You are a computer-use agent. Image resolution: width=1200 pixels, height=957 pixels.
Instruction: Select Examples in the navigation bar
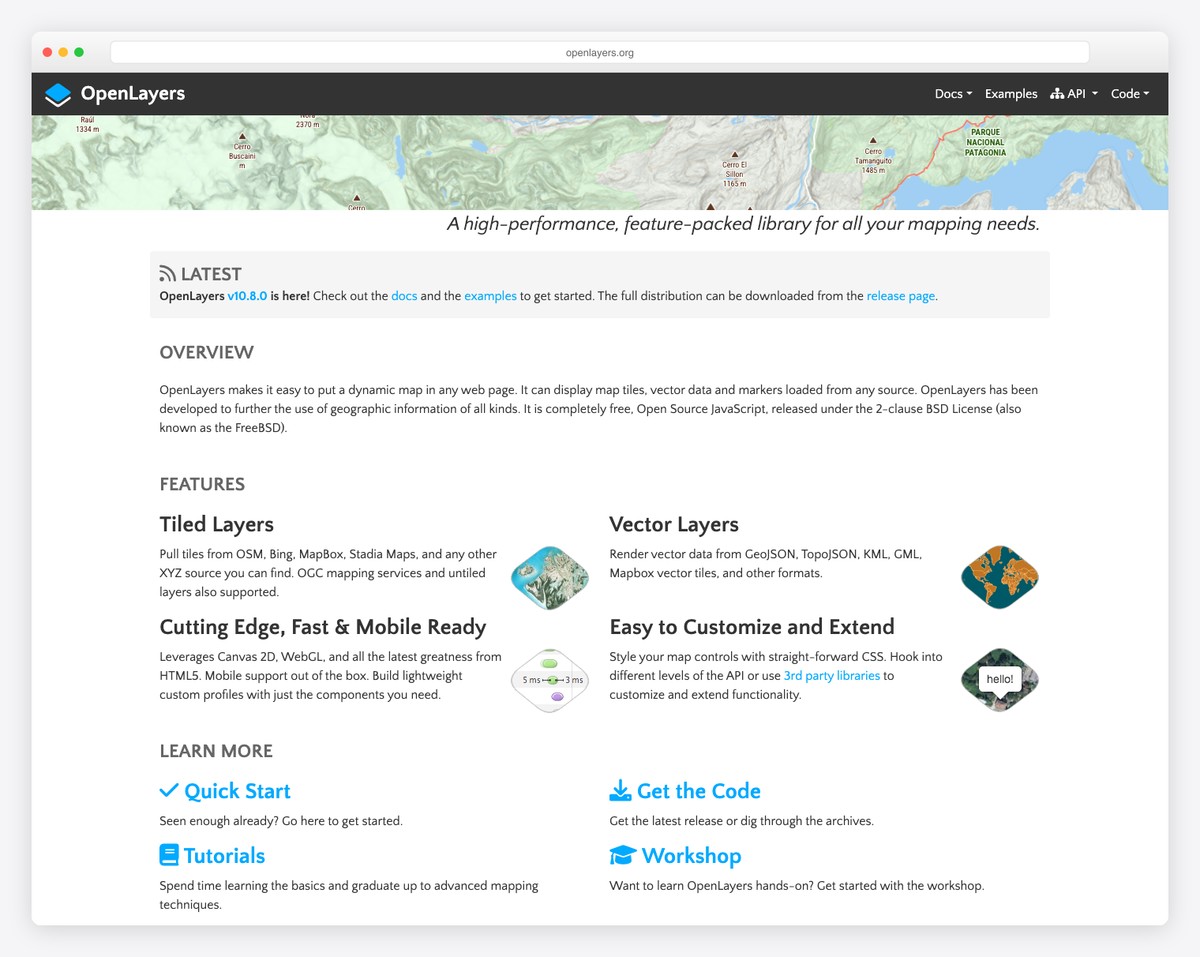1010,93
